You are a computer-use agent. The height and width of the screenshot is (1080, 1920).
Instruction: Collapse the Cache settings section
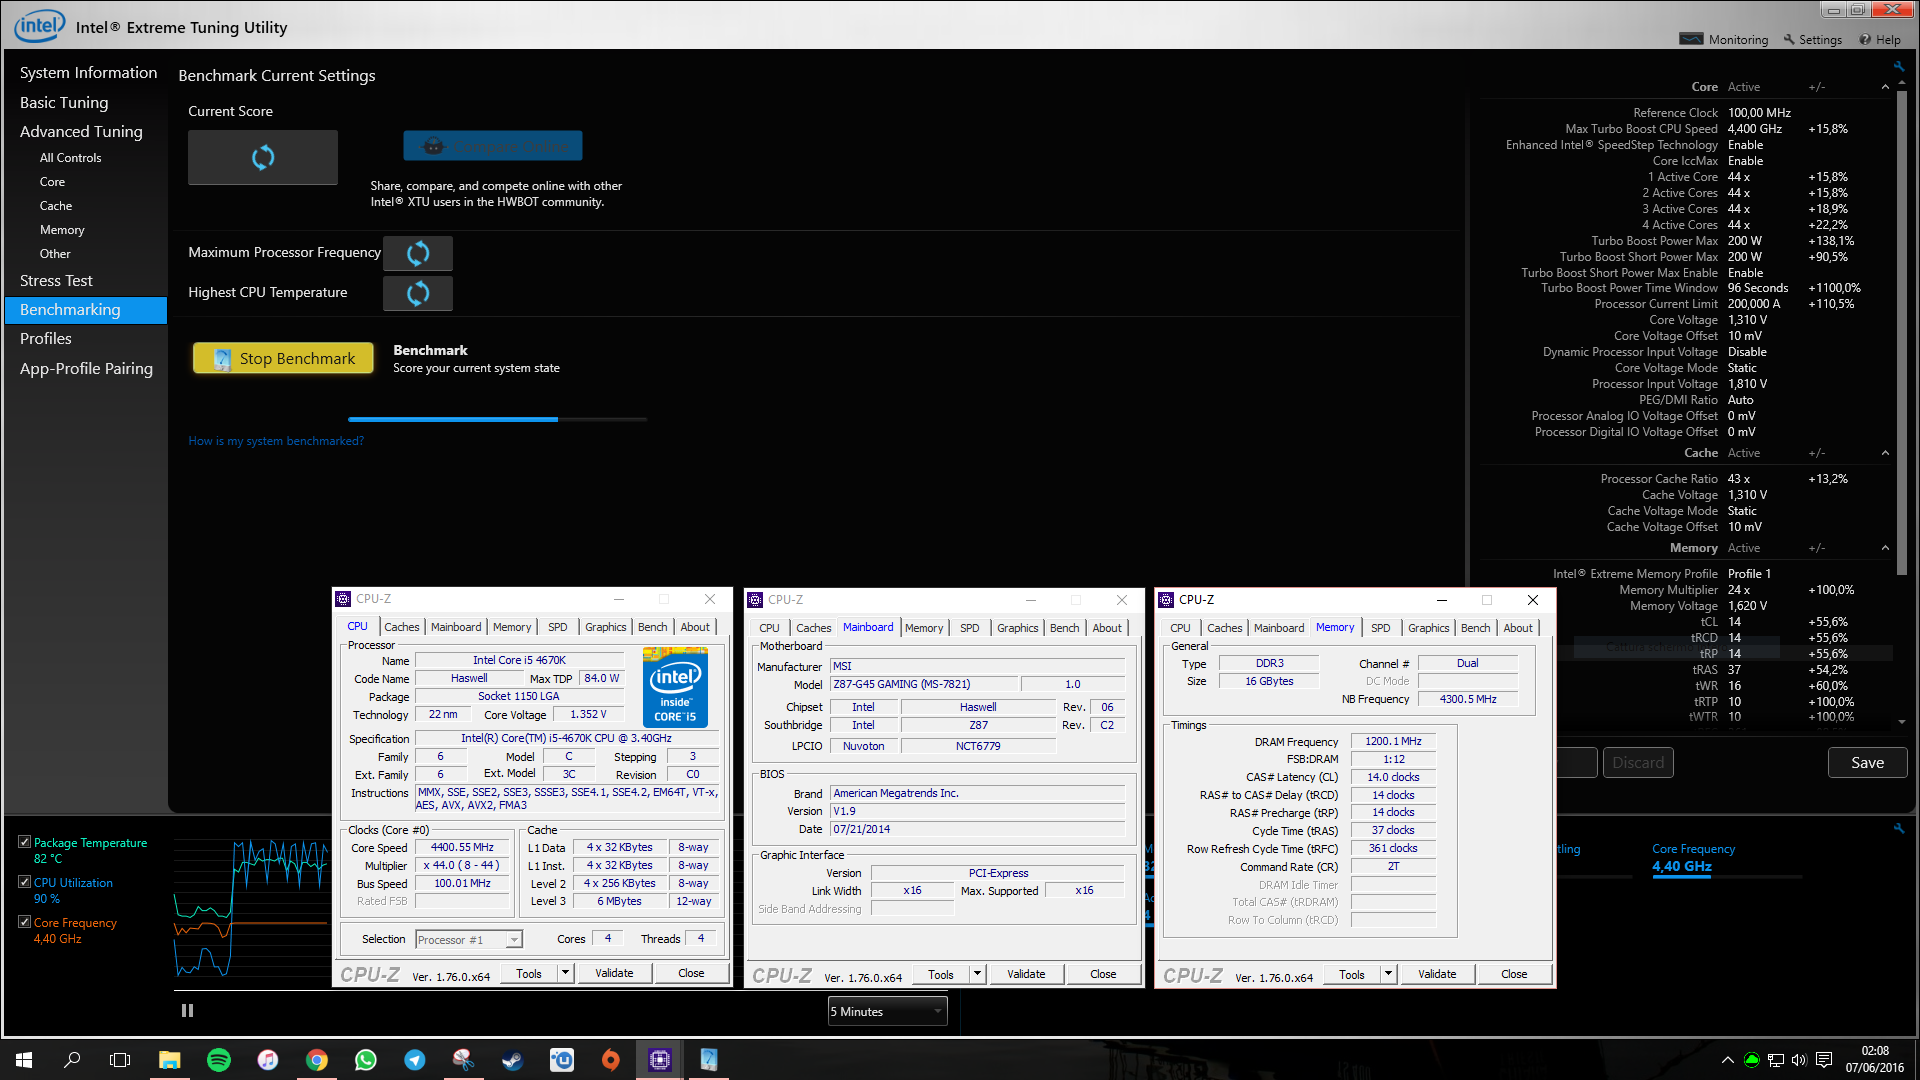[1885, 453]
